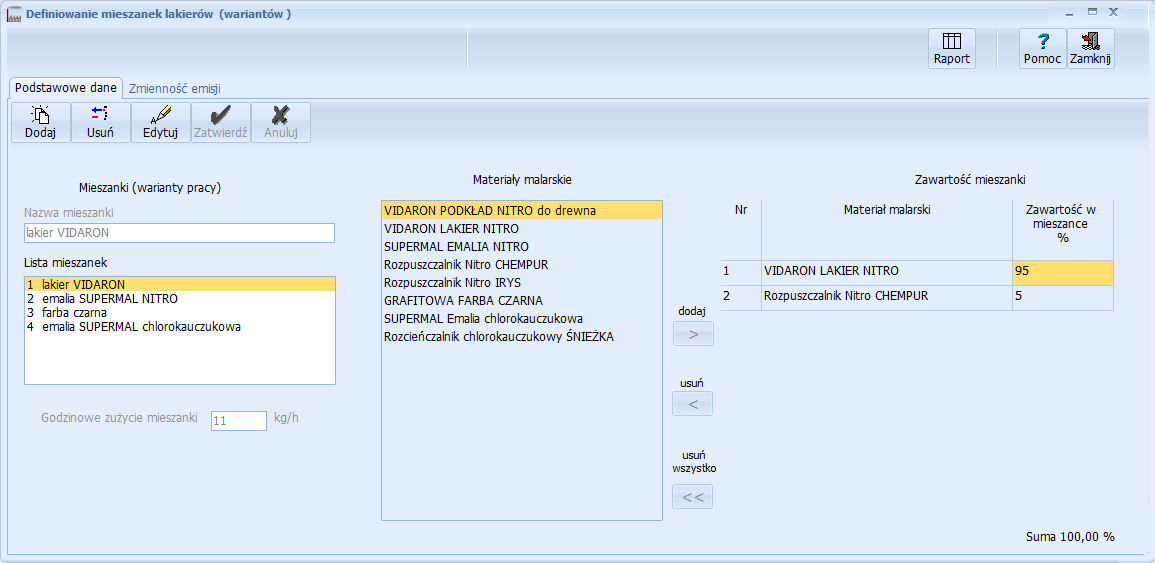Screen dimensions: 1155x563
Task: Select mixture emalia SUPERMAL NITRO
Action: 180,298
